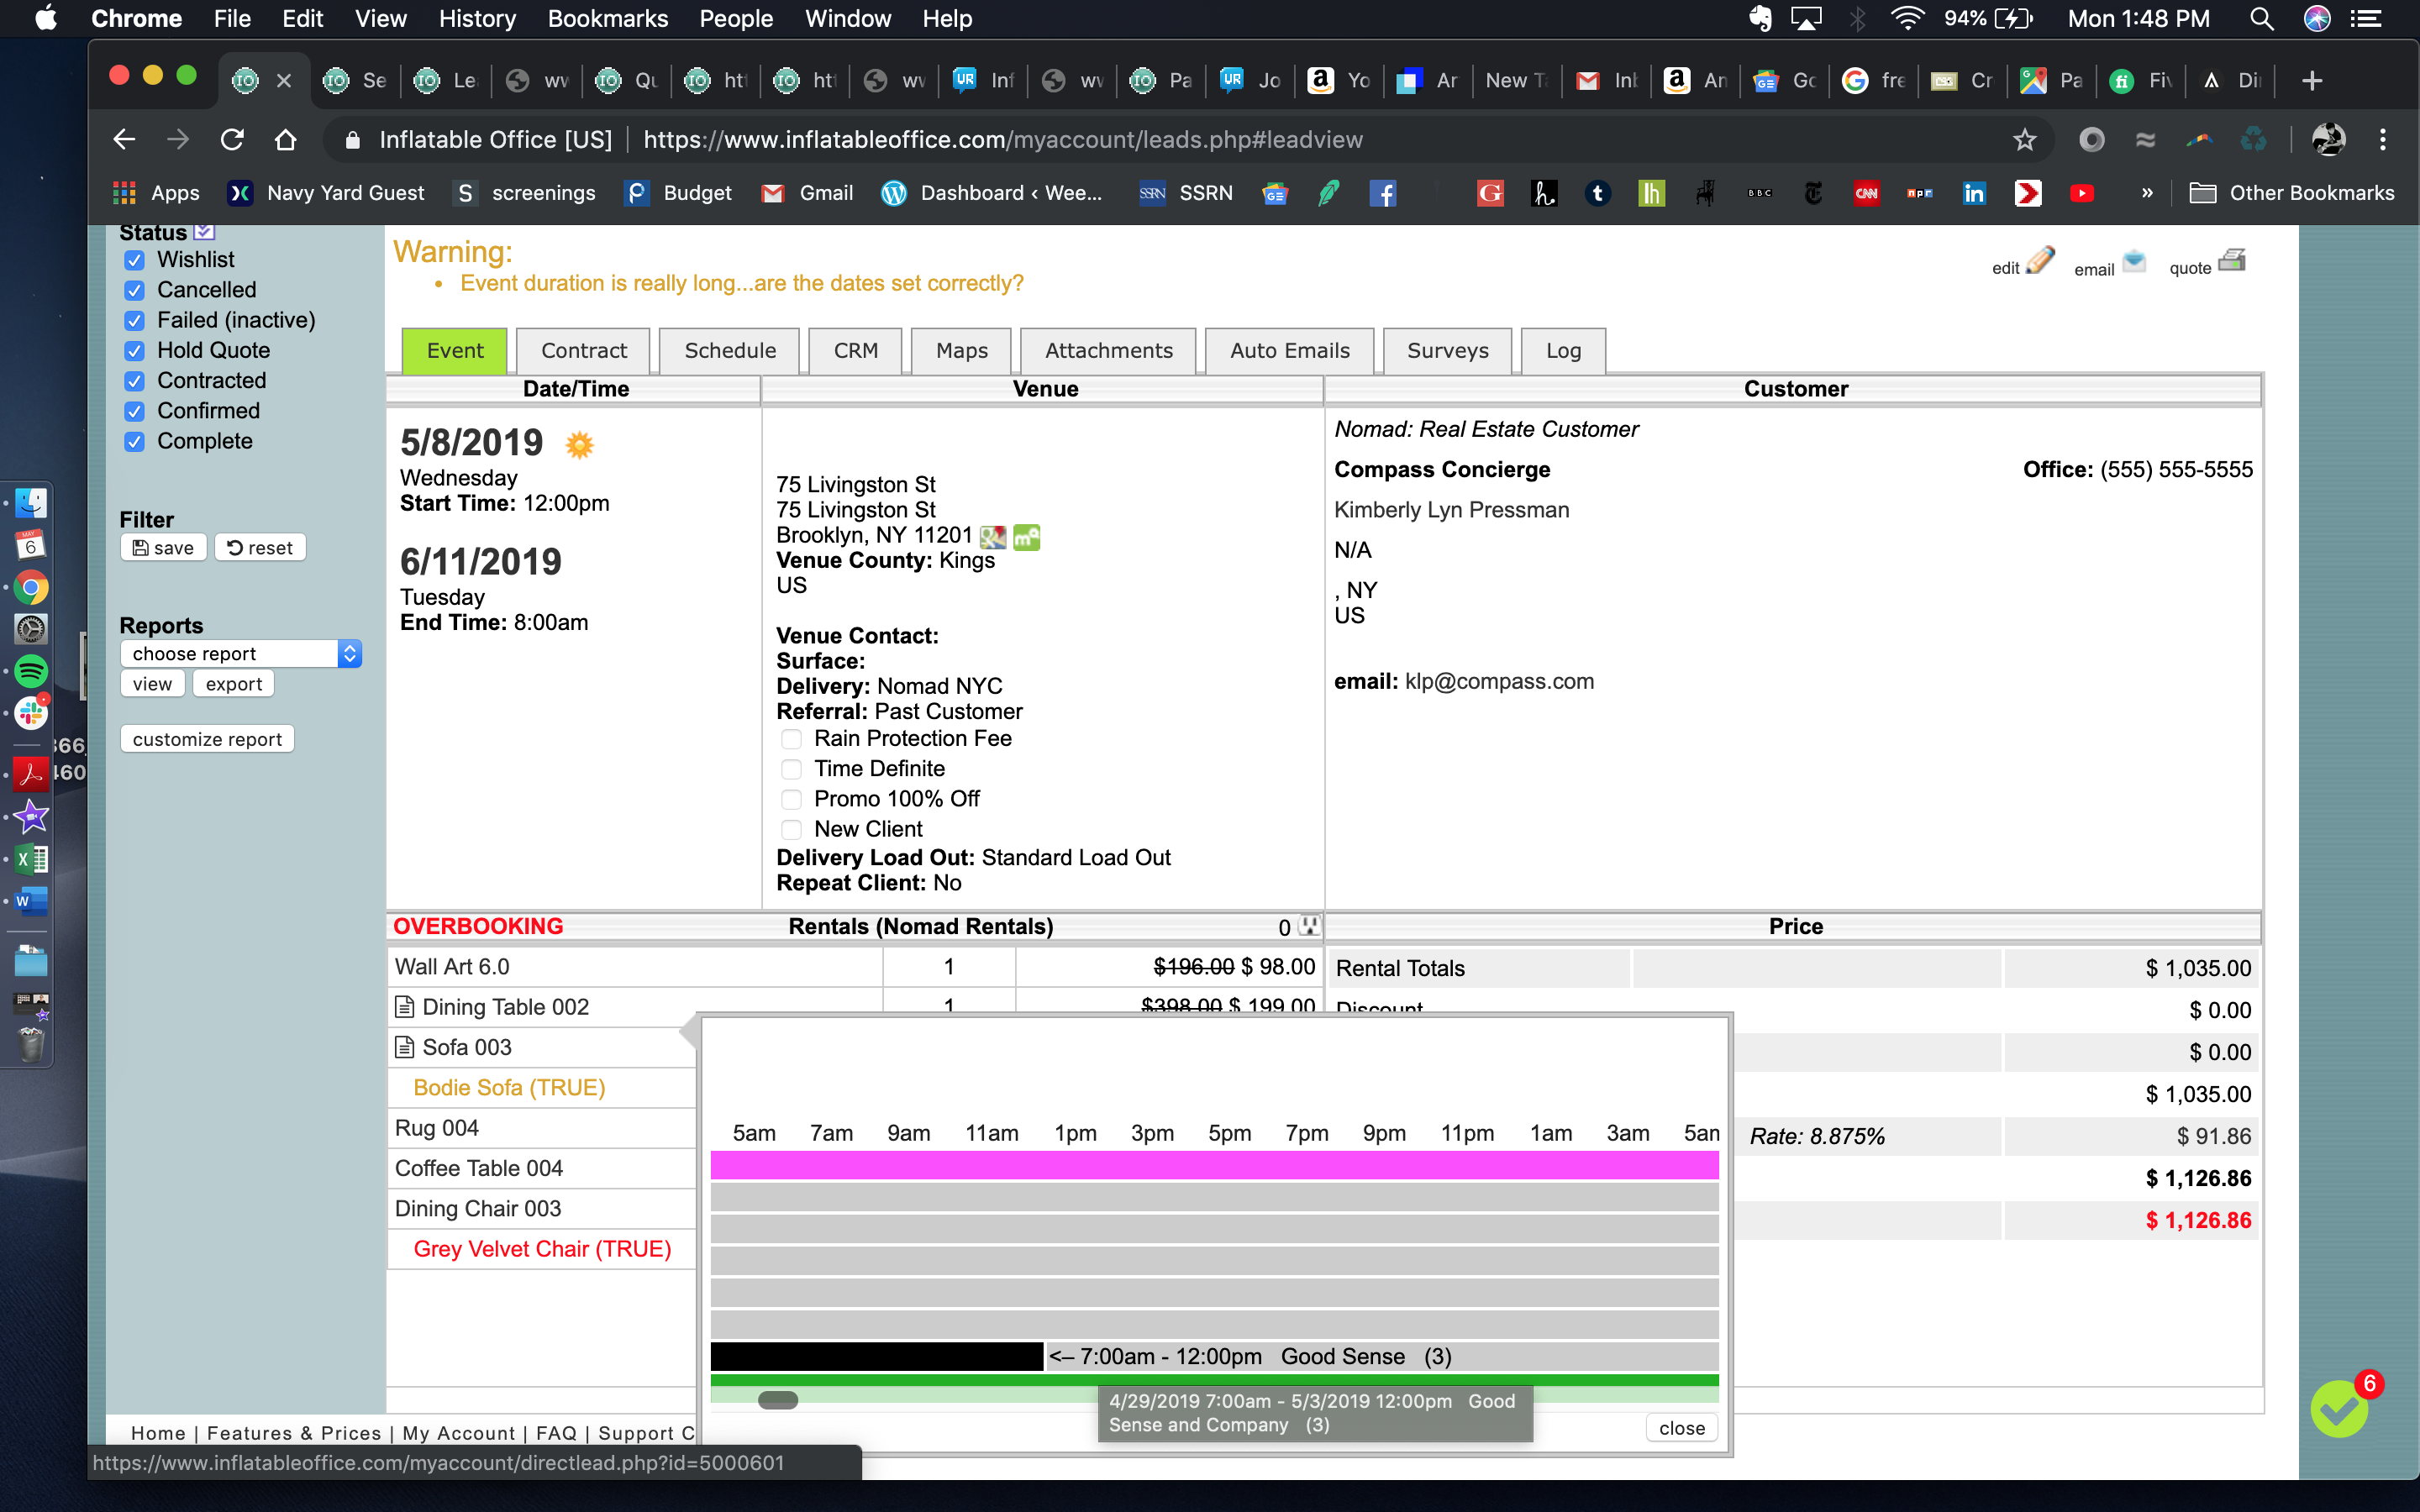Open the Auto Emails tab
Screen dimensions: 2420x1512
pyautogui.click(x=1289, y=351)
